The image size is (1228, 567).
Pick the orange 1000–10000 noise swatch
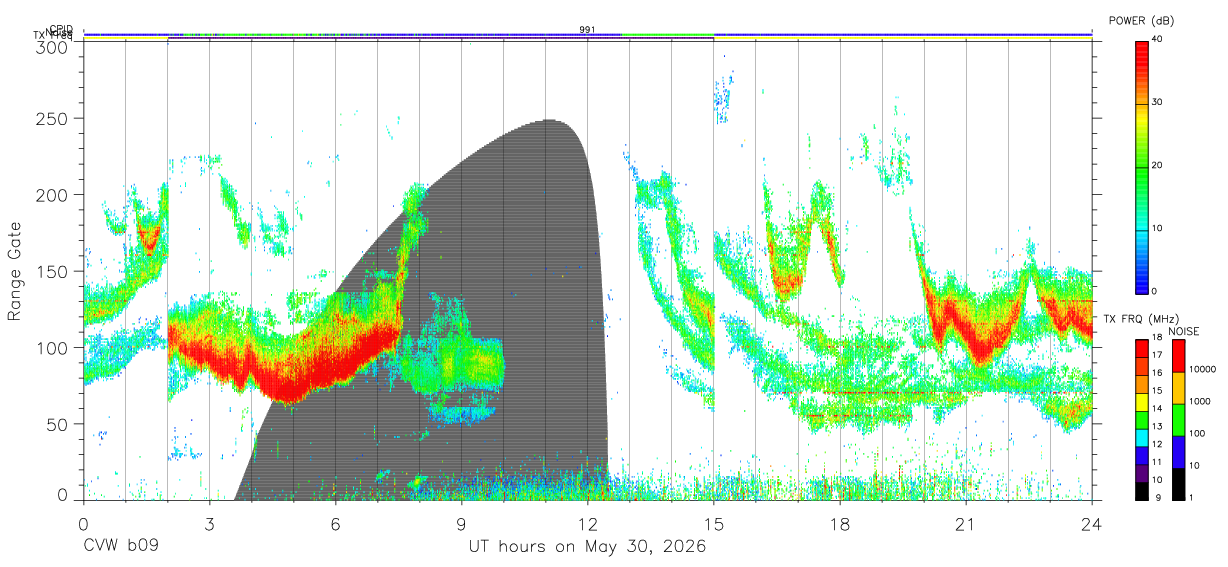pos(1178,388)
